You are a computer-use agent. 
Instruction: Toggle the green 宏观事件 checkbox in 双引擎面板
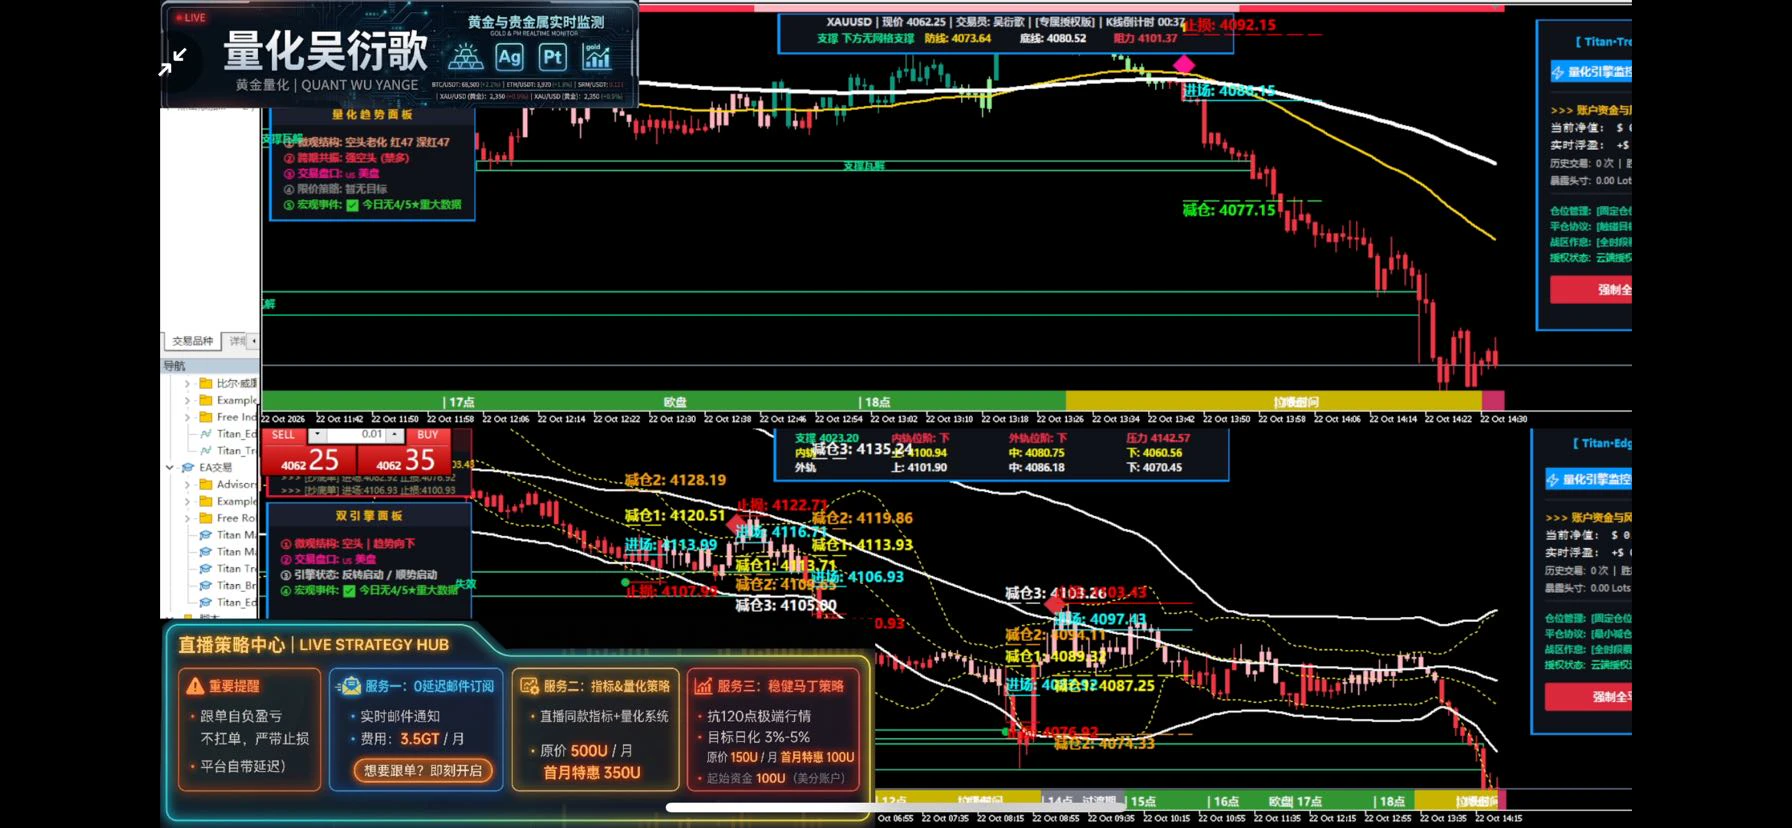[349, 591]
